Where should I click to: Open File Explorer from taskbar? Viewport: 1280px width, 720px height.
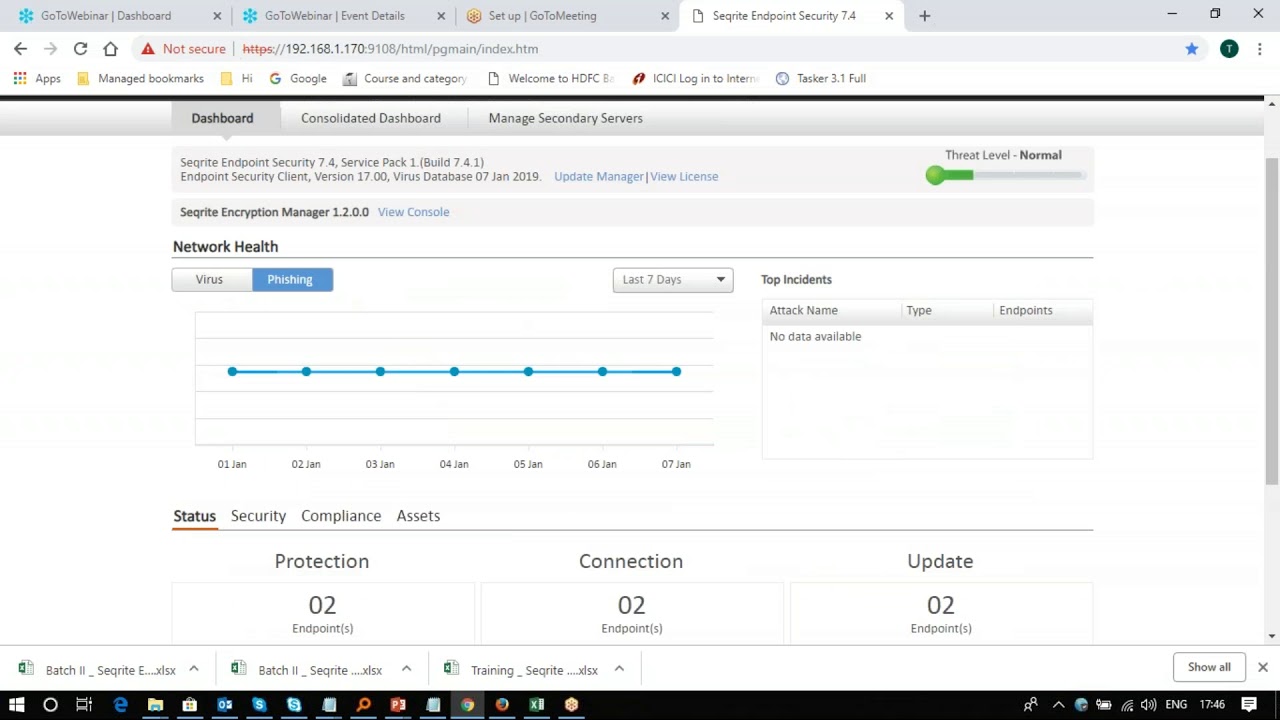[x=155, y=704]
